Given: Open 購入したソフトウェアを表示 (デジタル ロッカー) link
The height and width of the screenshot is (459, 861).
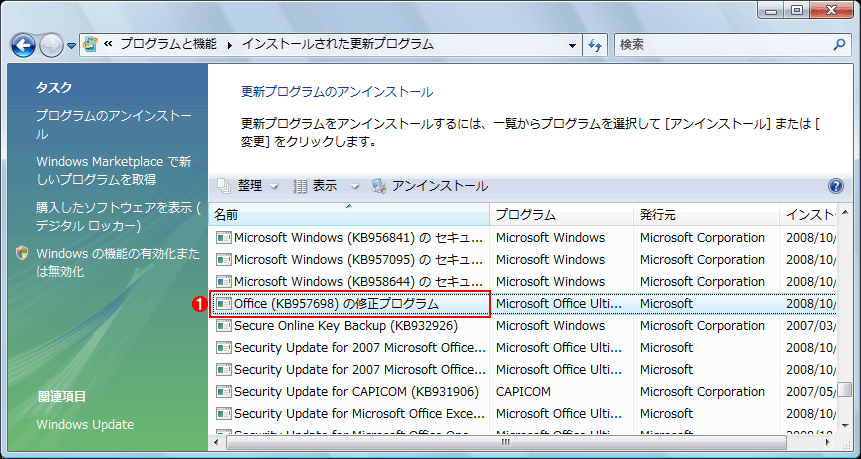Looking at the screenshot, I should tap(118, 216).
